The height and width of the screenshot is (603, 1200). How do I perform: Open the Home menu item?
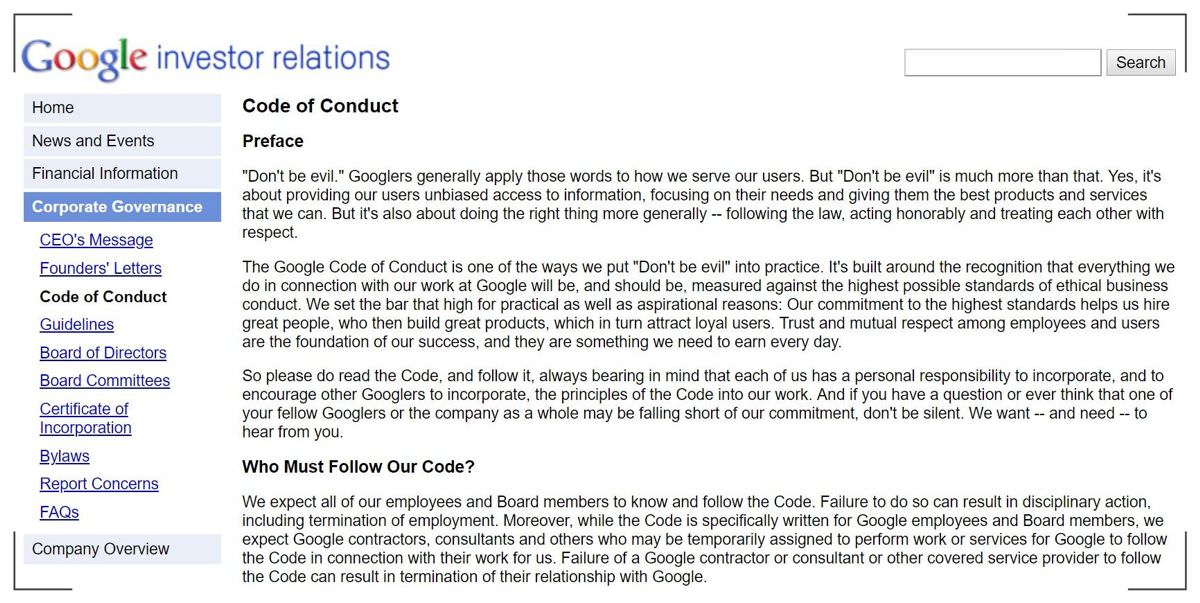coord(53,108)
